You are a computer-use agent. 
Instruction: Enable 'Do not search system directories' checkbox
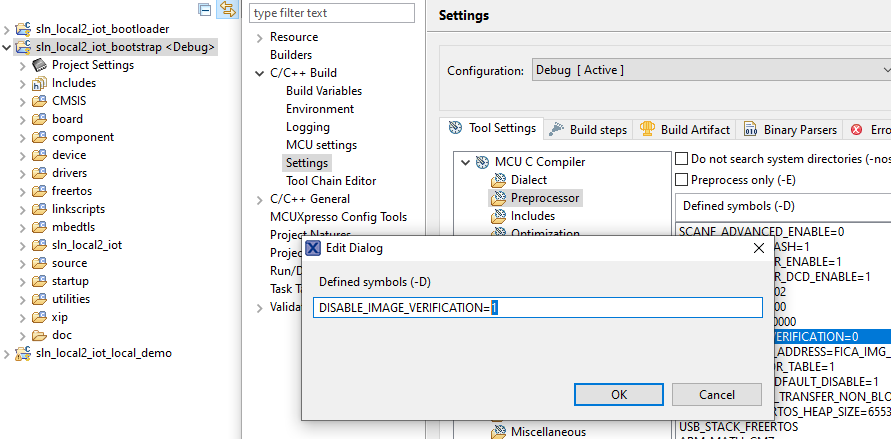(682, 159)
